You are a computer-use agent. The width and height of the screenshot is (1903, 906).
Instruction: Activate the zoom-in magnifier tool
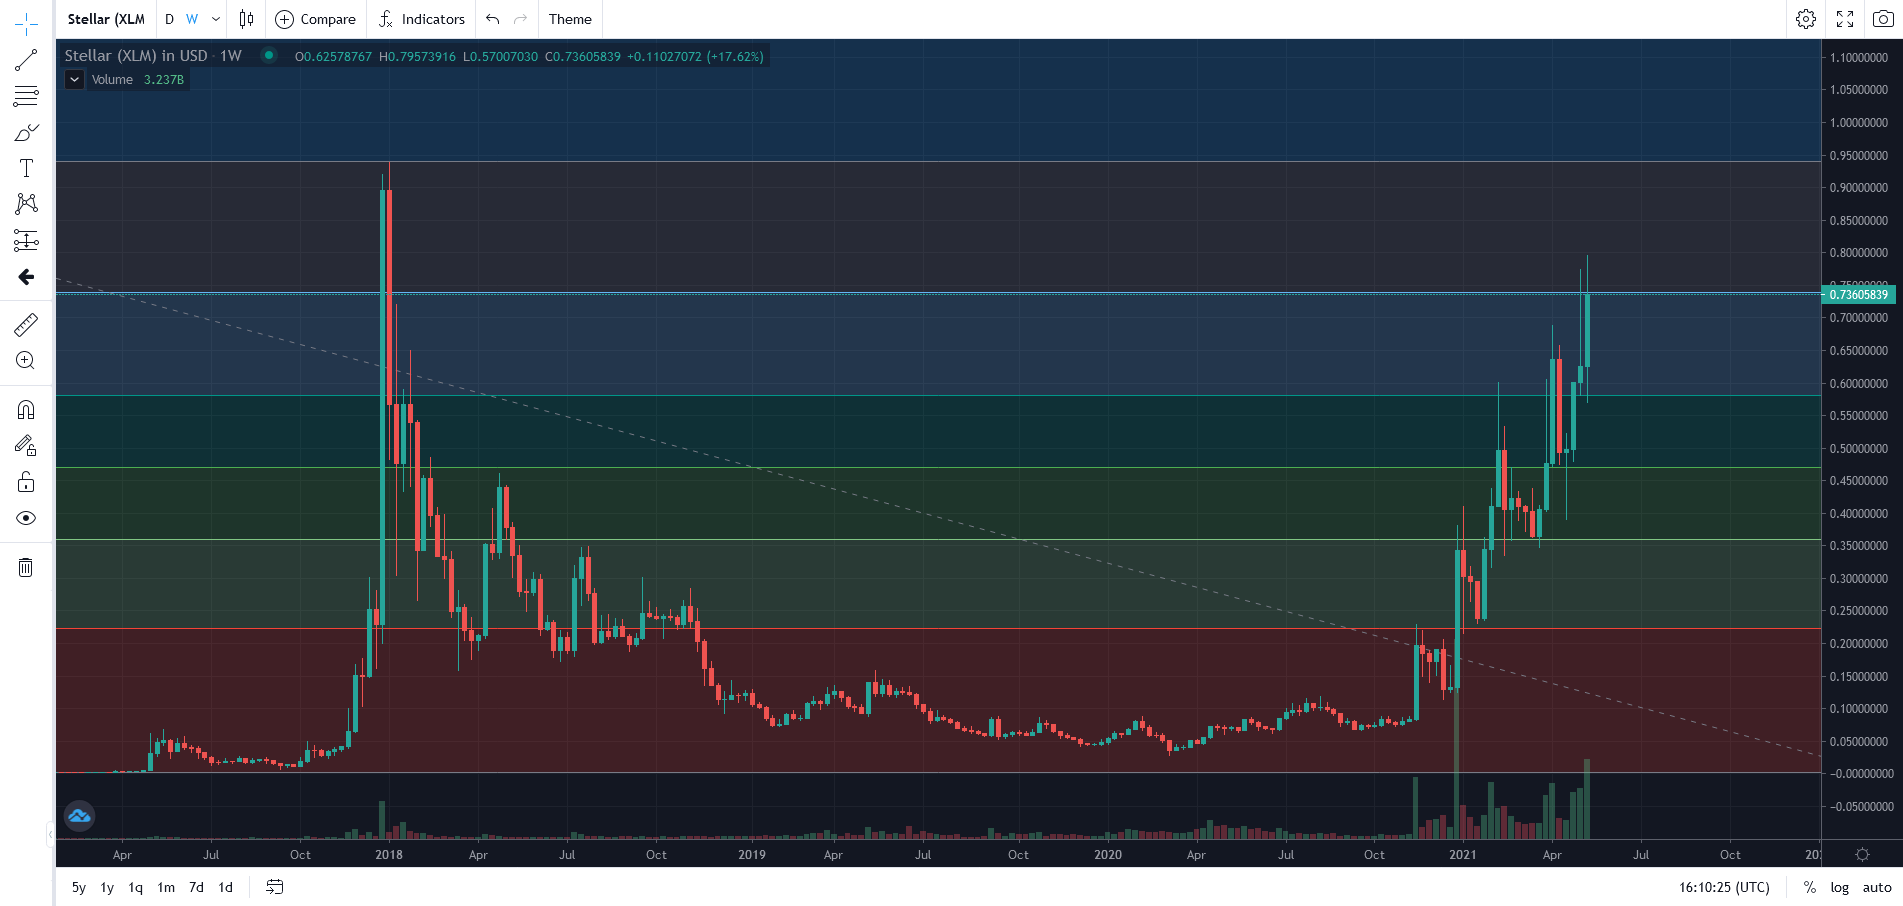click(x=26, y=361)
